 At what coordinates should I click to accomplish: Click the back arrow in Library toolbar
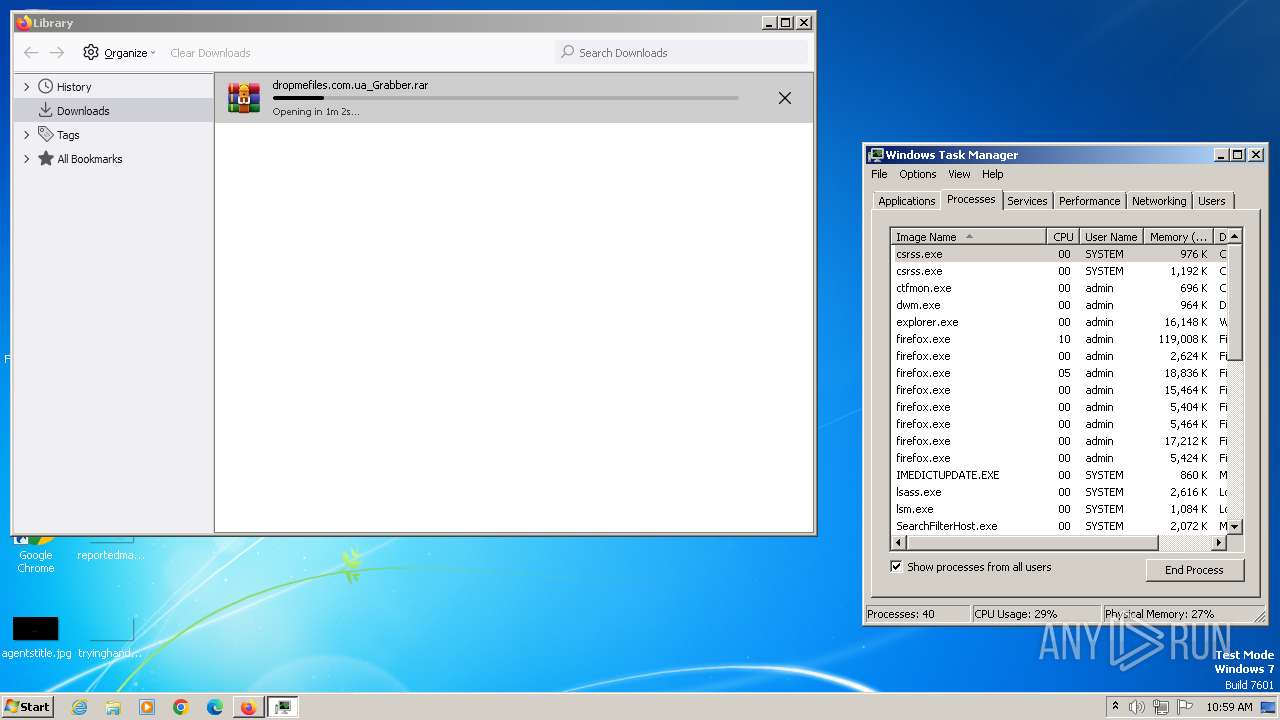tap(31, 53)
